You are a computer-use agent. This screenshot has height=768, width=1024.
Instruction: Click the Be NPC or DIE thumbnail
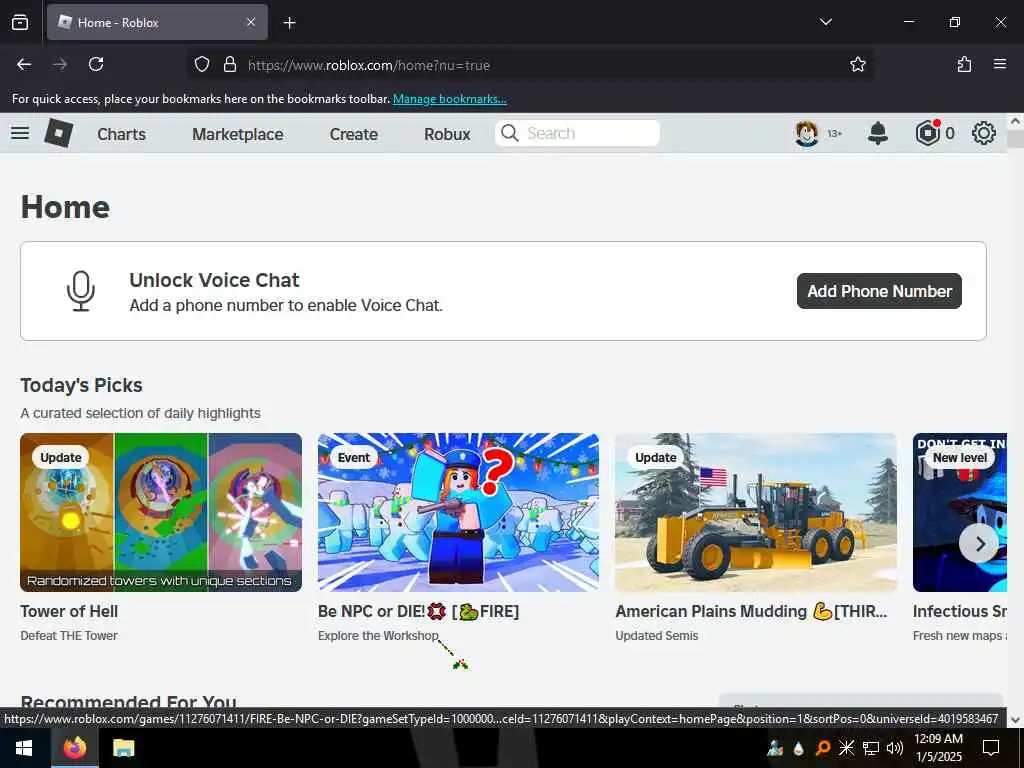(458, 513)
